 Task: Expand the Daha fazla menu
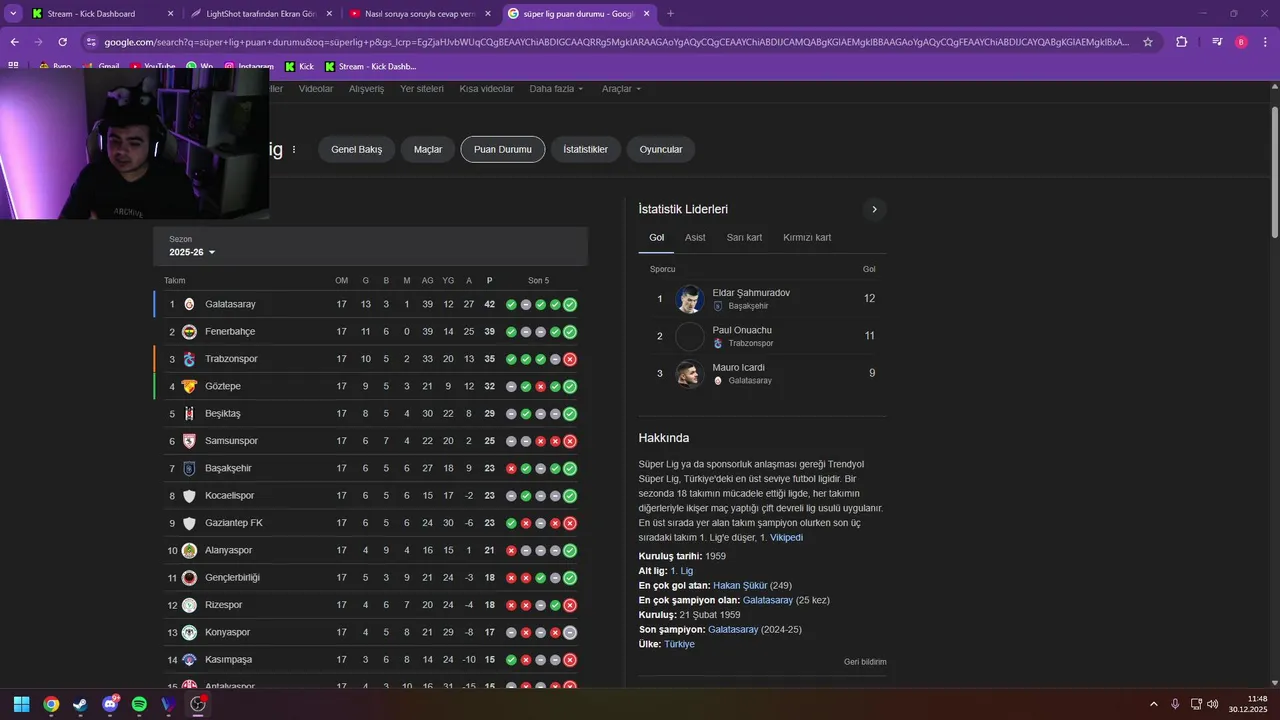pos(557,89)
